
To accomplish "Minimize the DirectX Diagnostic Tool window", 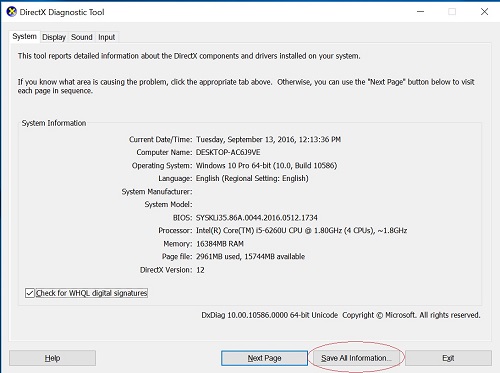I will 421,12.
